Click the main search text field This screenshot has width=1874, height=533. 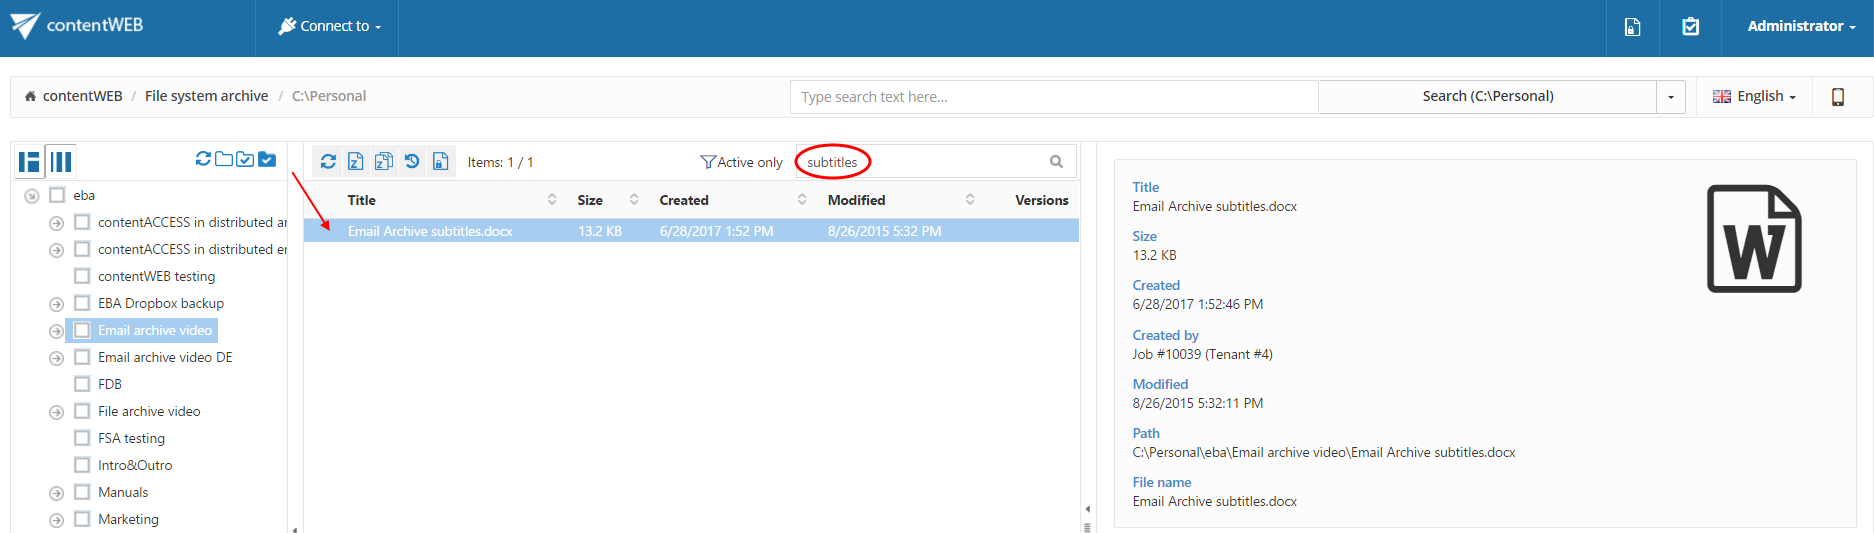click(x=1054, y=97)
